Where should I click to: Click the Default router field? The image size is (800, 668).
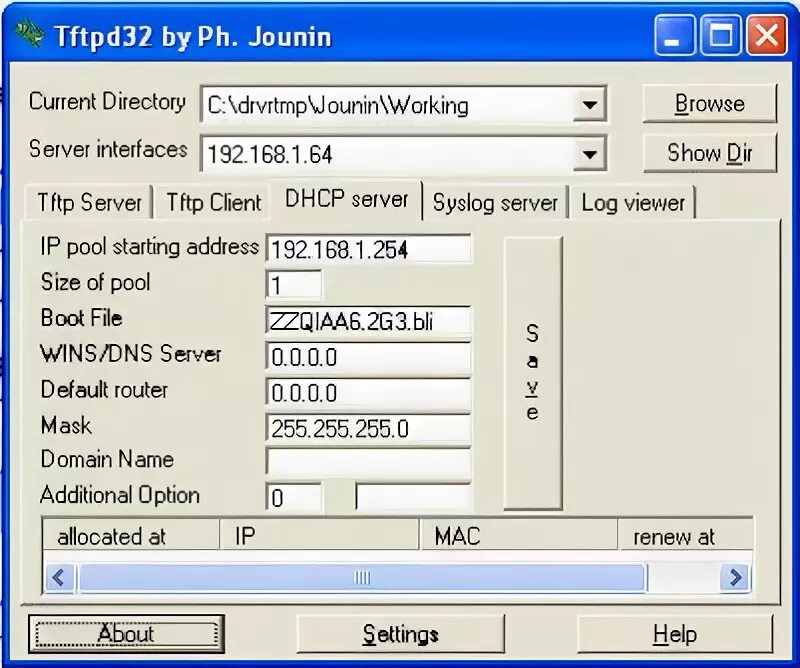pos(368,393)
